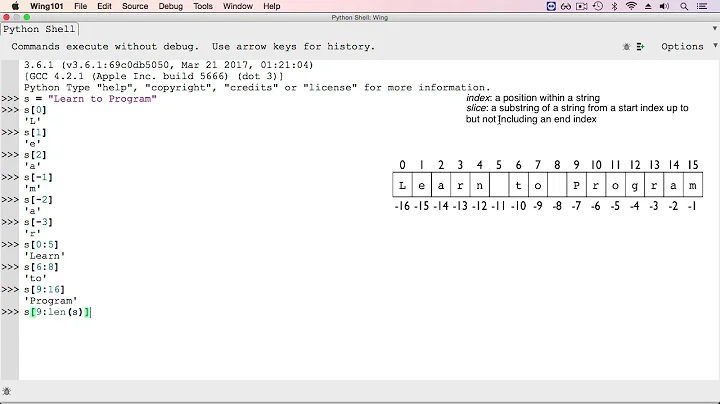The width and height of the screenshot is (720, 404).
Task: Open the Bluetooth status menu
Action: point(614,6)
